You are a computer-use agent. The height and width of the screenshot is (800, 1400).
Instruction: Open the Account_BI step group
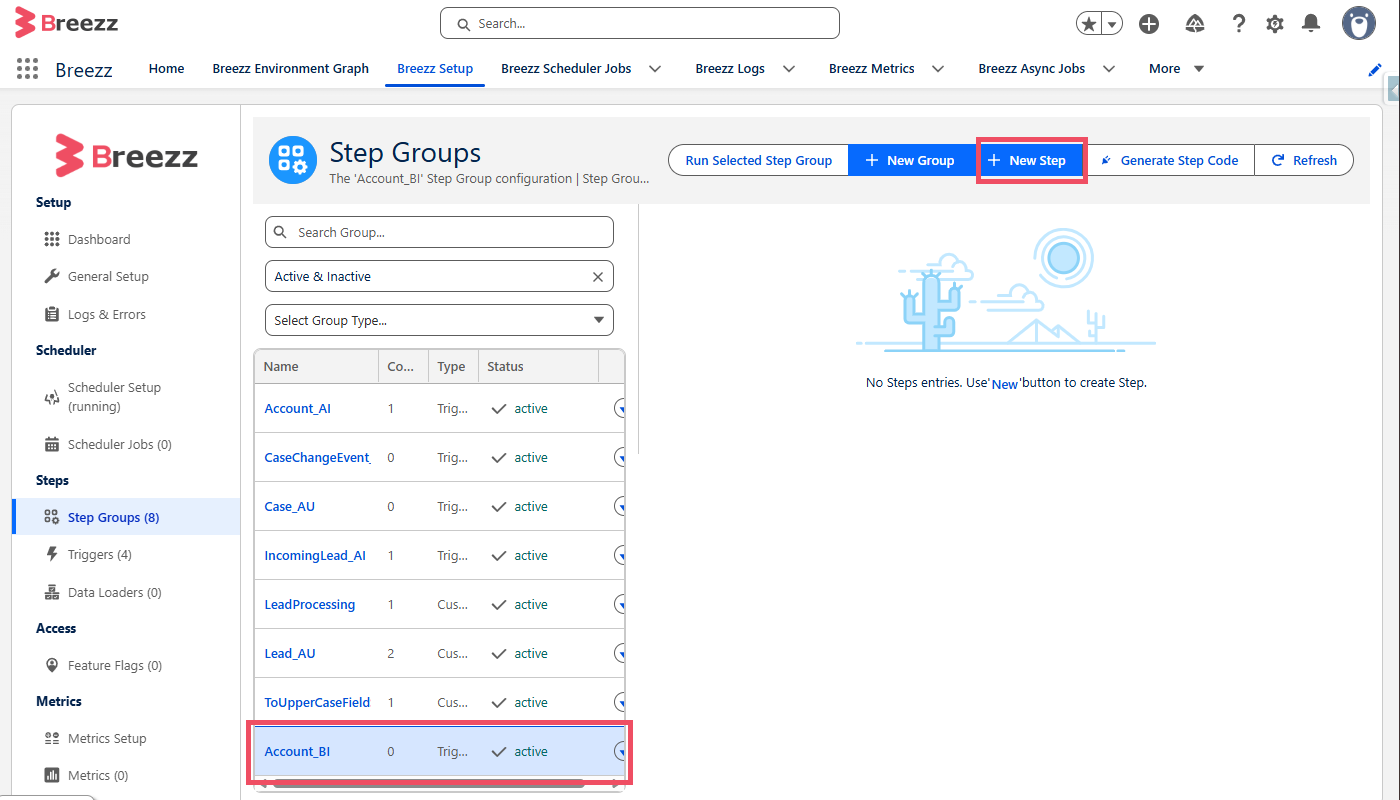(x=297, y=751)
